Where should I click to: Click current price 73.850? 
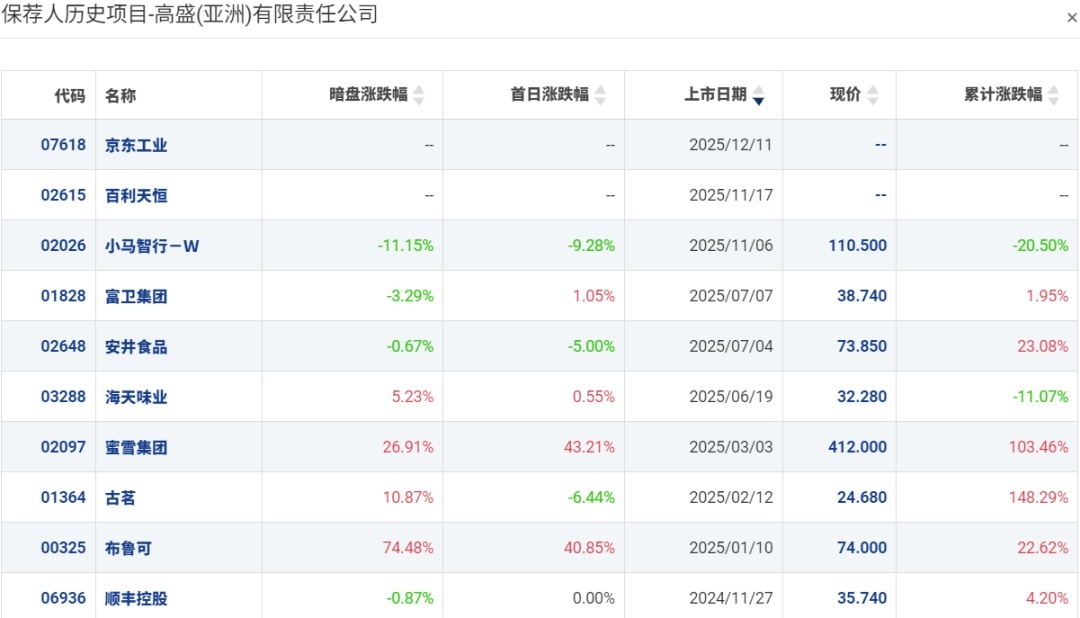coord(862,346)
